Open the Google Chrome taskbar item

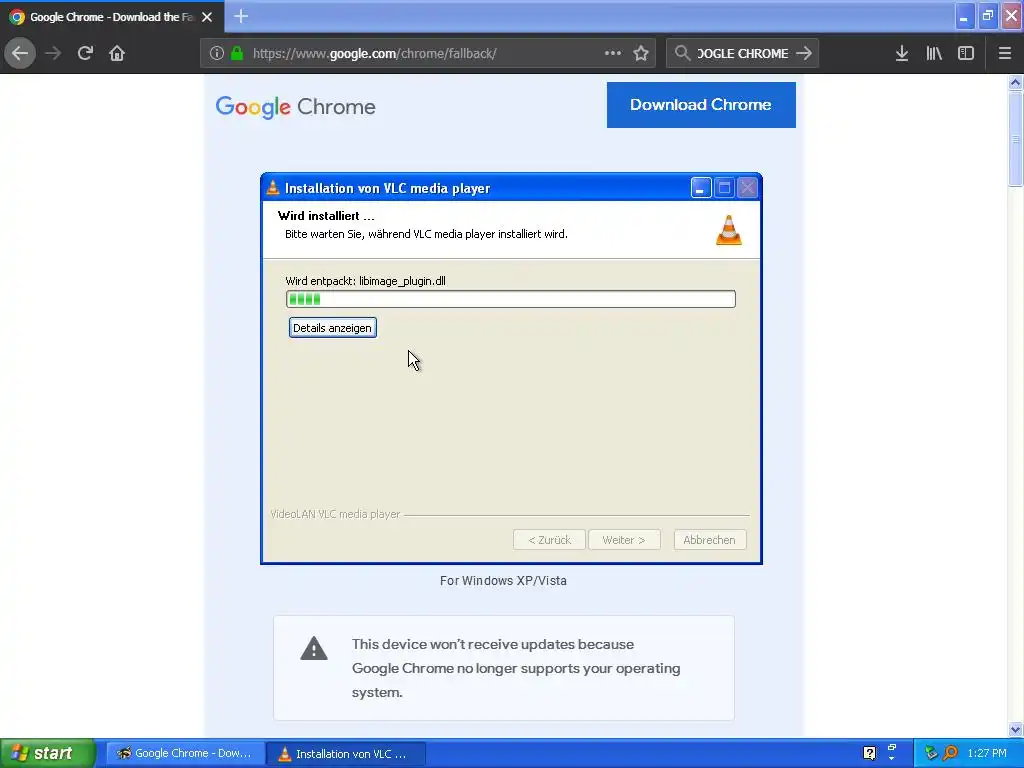[x=185, y=753]
